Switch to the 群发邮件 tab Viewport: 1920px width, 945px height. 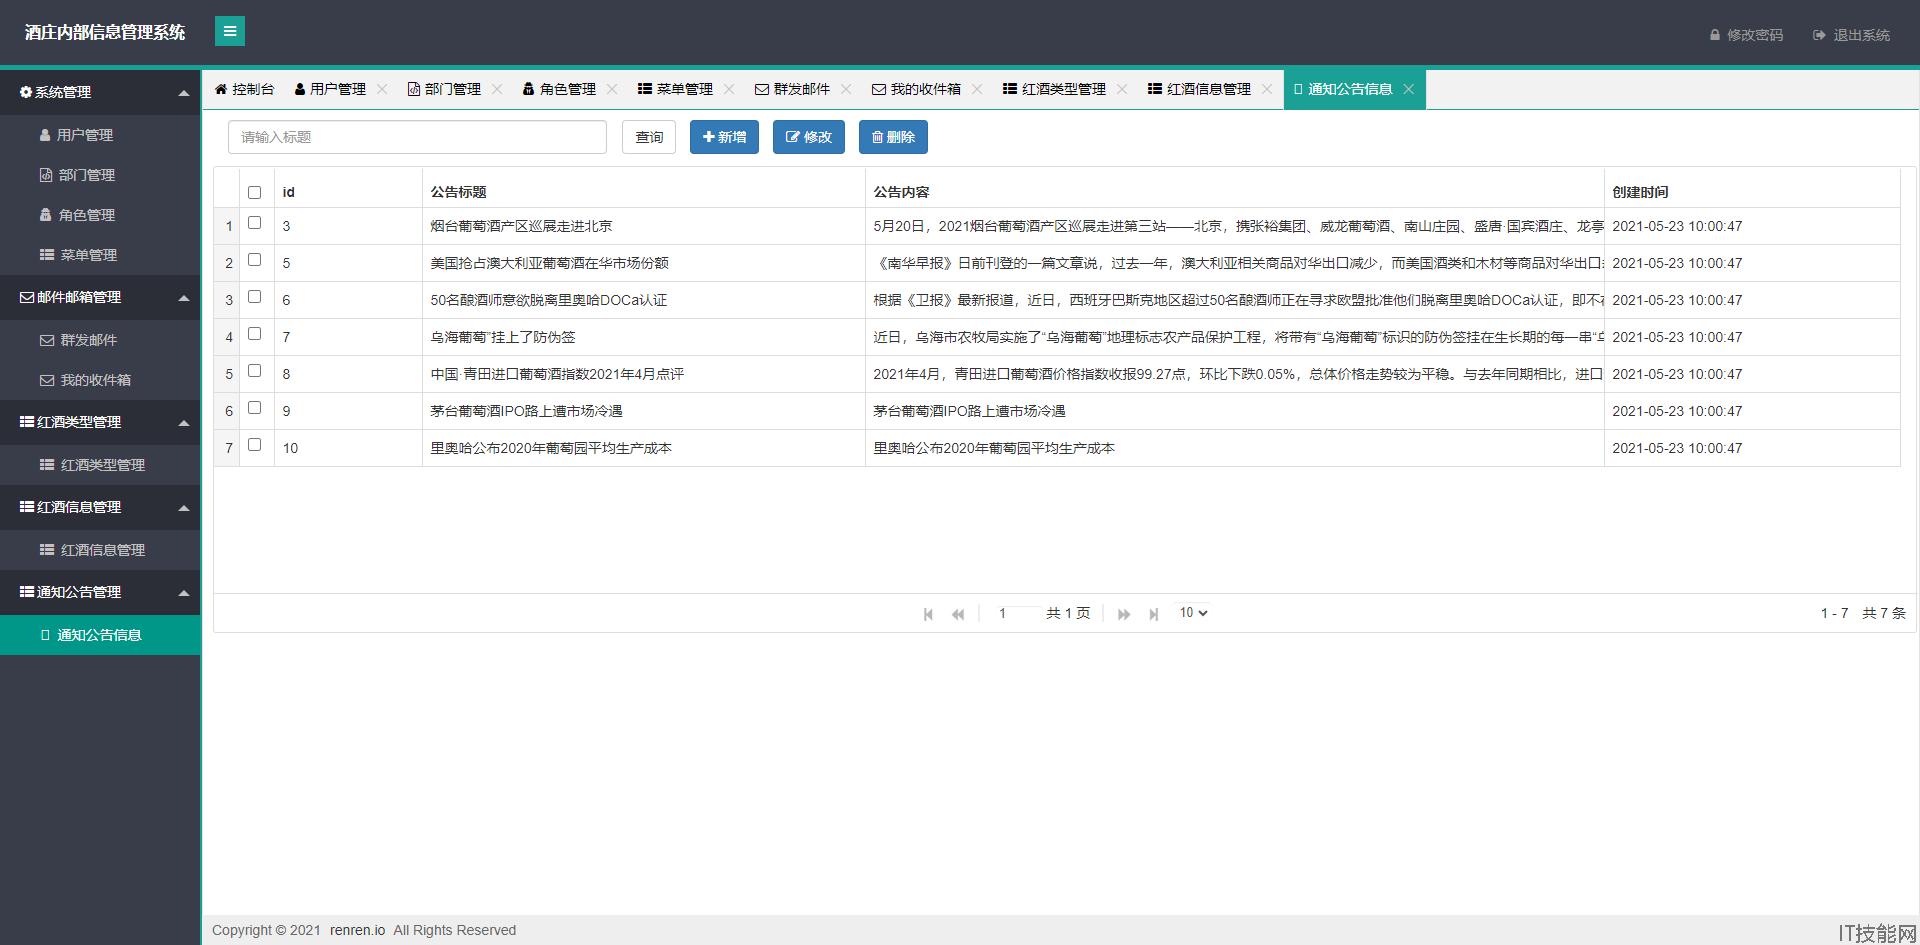[x=792, y=89]
